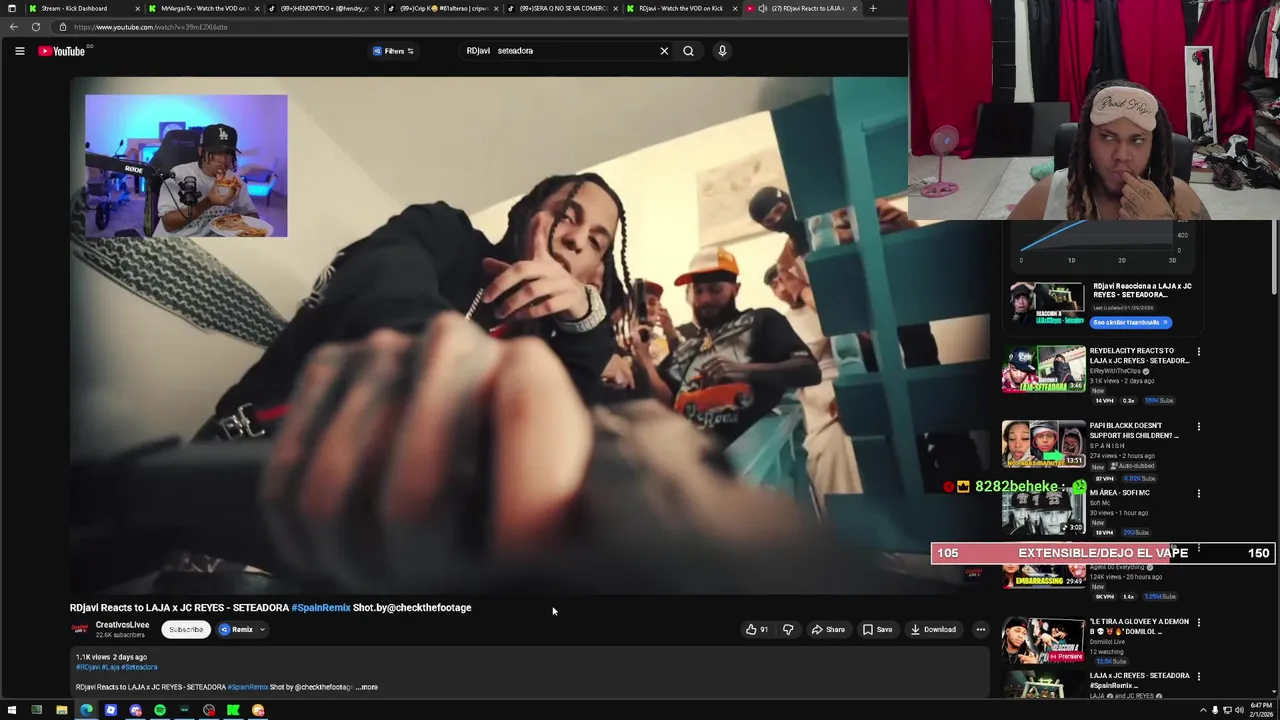This screenshot has height=720, width=1280.
Task: Open File Explorer from the taskbar
Action: [x=61, y=710]
